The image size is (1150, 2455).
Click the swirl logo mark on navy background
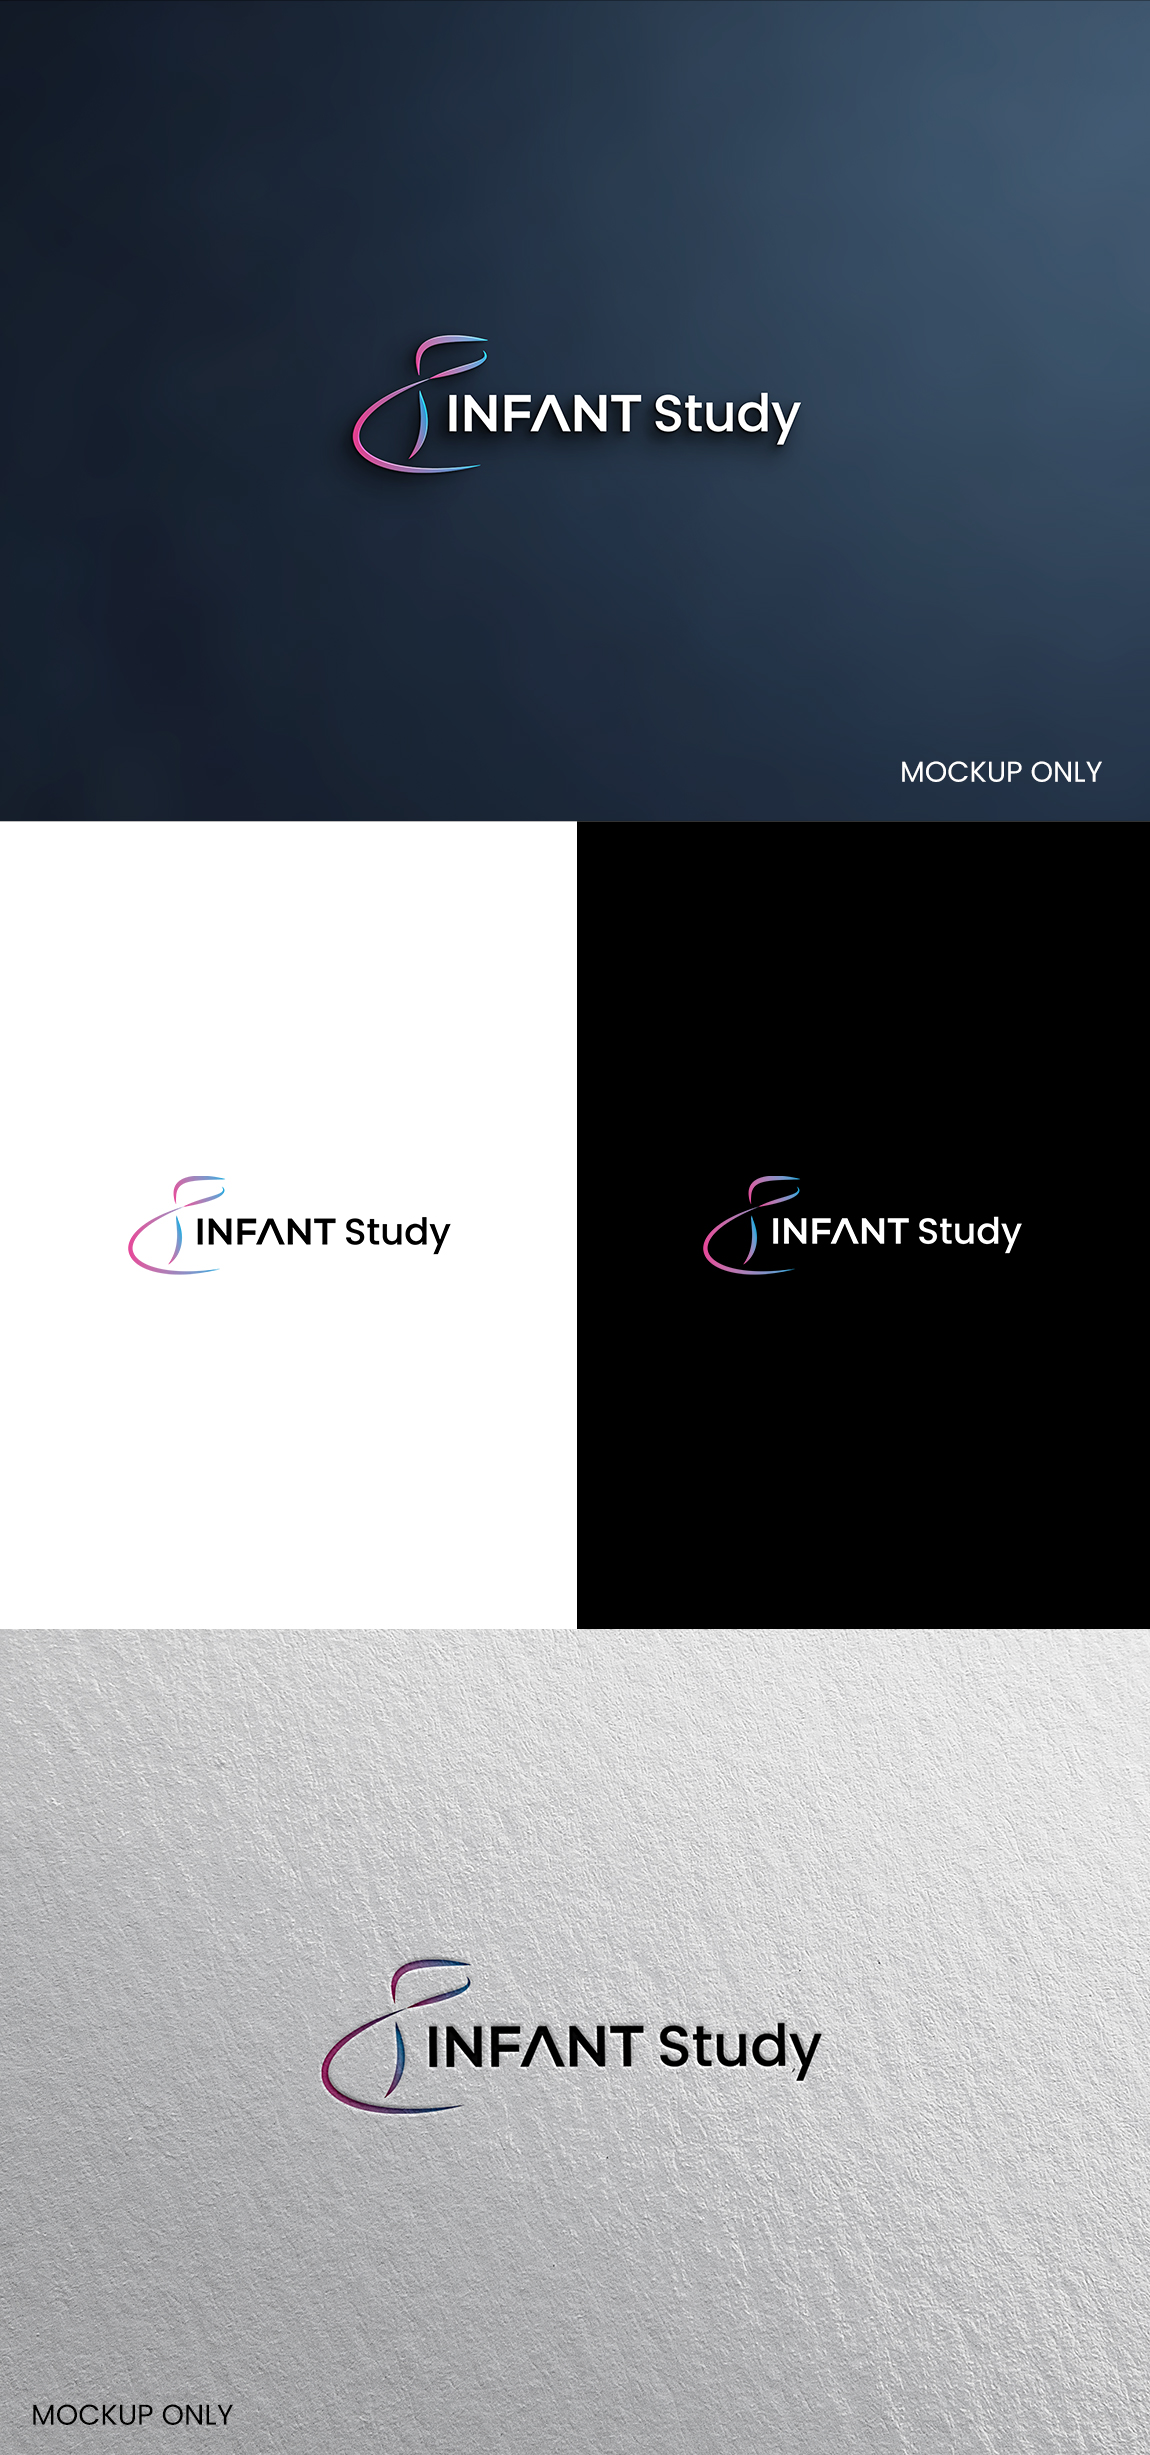pos(420,404)
